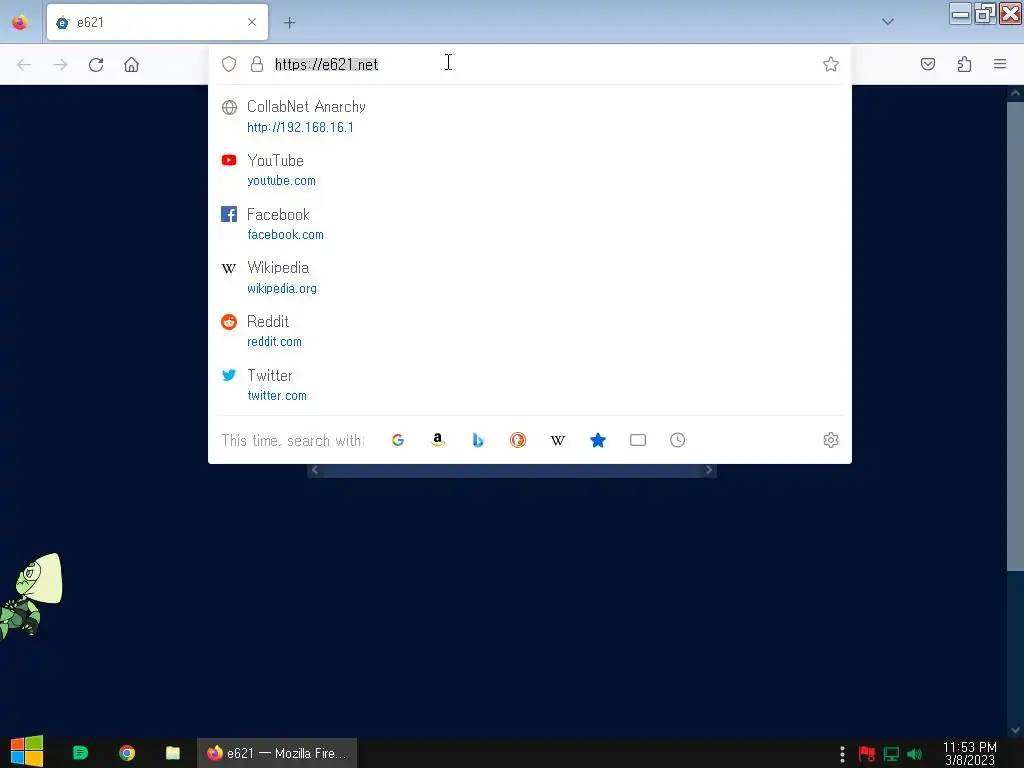This screenshot has width=1024, height=768.
Task: Open tracking protection shield icon
Action: pyautogui.click(x=229, y=64)
